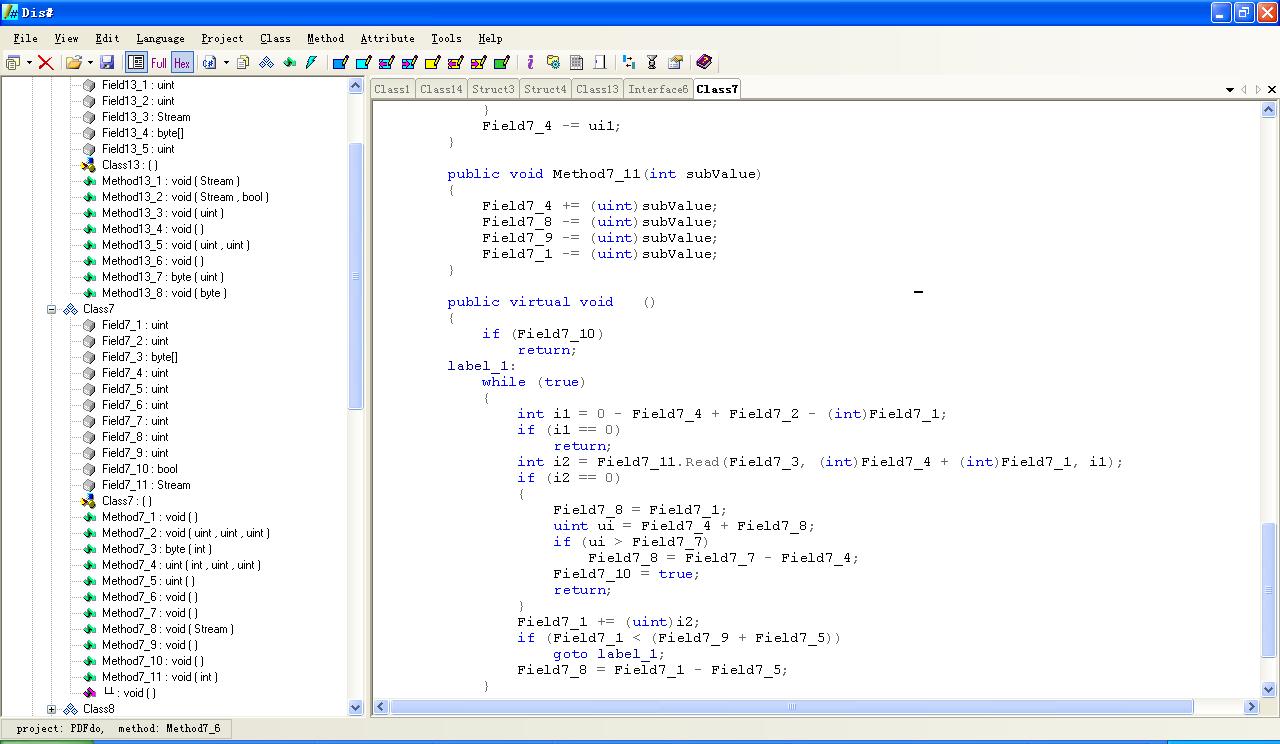Click the cyan box pencil icon
The width and height of the screenshot is (1280, 744).
(x=363, y=63)
